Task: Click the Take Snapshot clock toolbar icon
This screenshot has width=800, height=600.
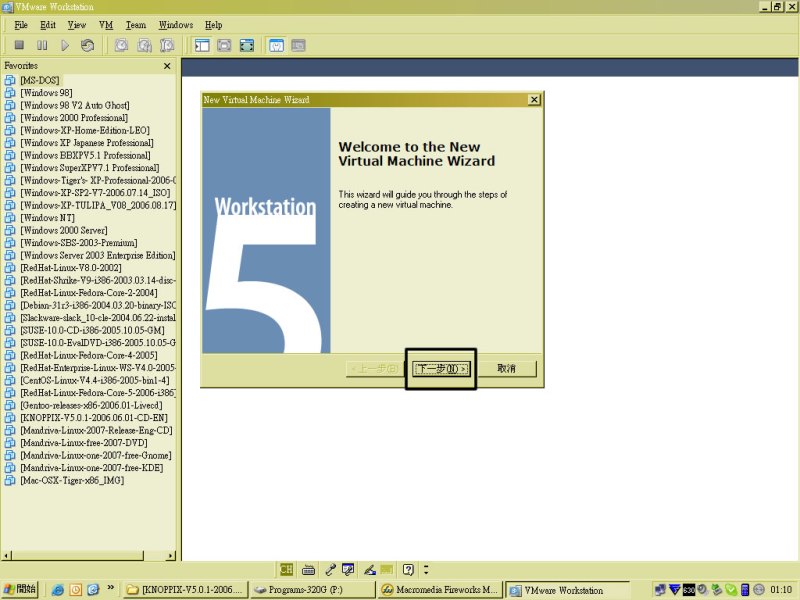Action: [121, 45]
